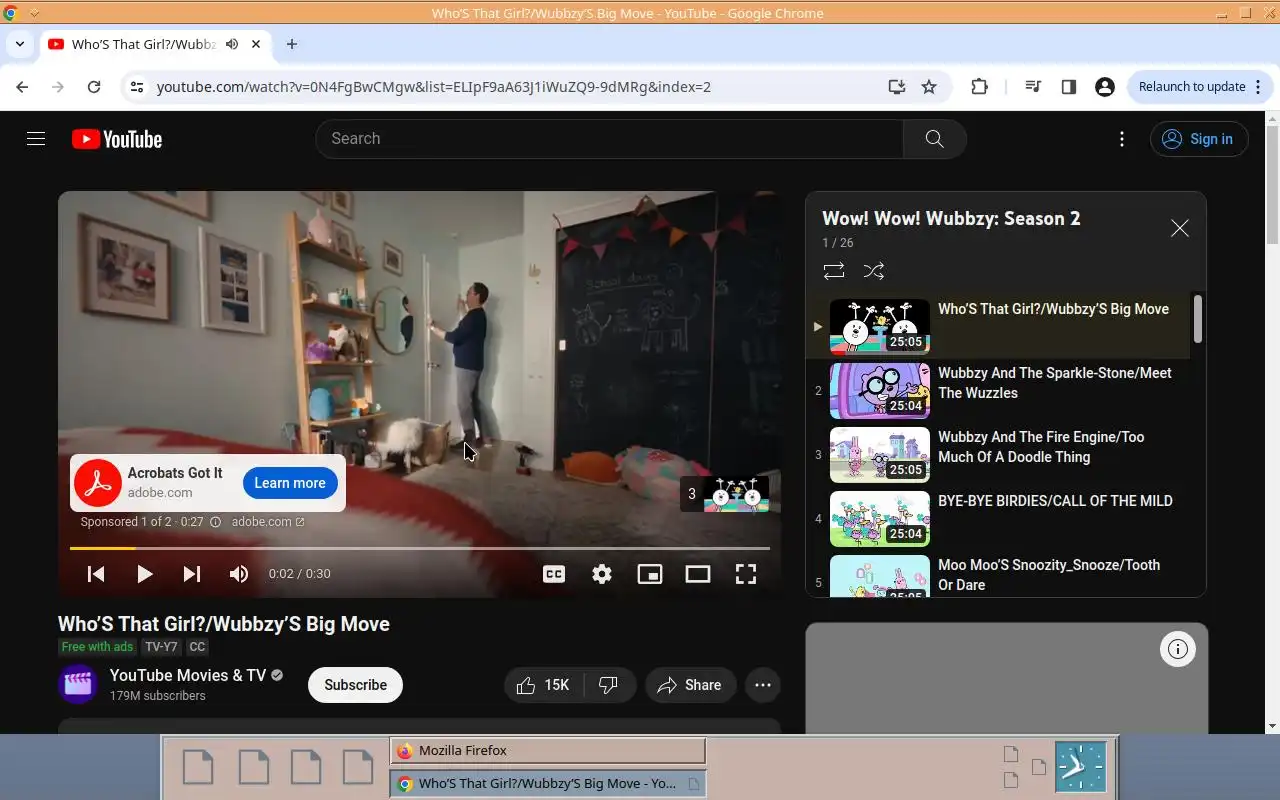Click the playlist panel scrollbar

(x=1197, y=320)
